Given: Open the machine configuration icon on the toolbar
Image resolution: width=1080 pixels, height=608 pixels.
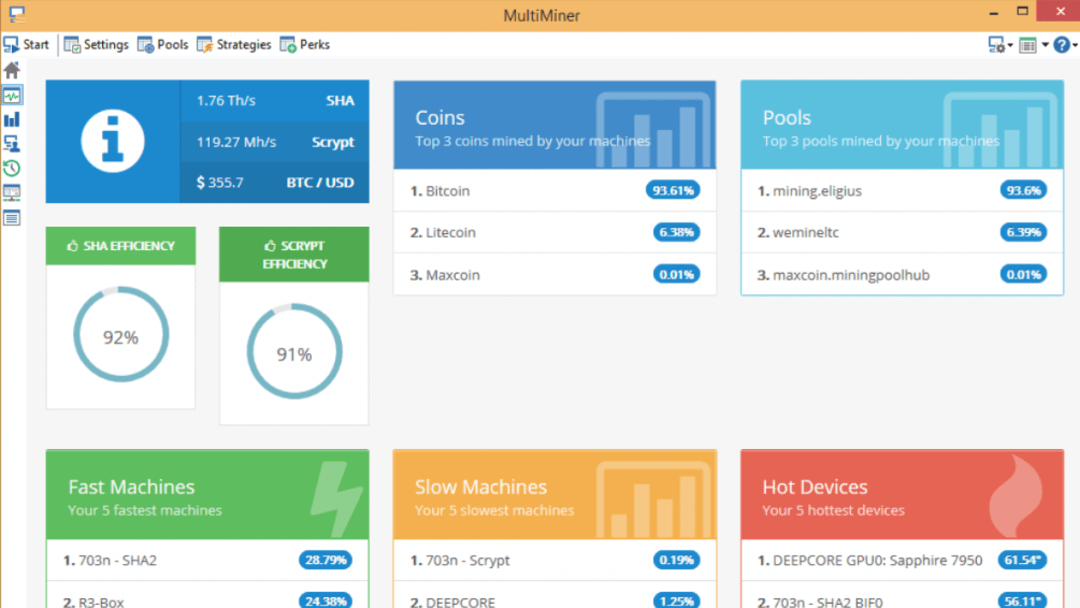Looking at the screenshot, I should (x=996, y=44).
